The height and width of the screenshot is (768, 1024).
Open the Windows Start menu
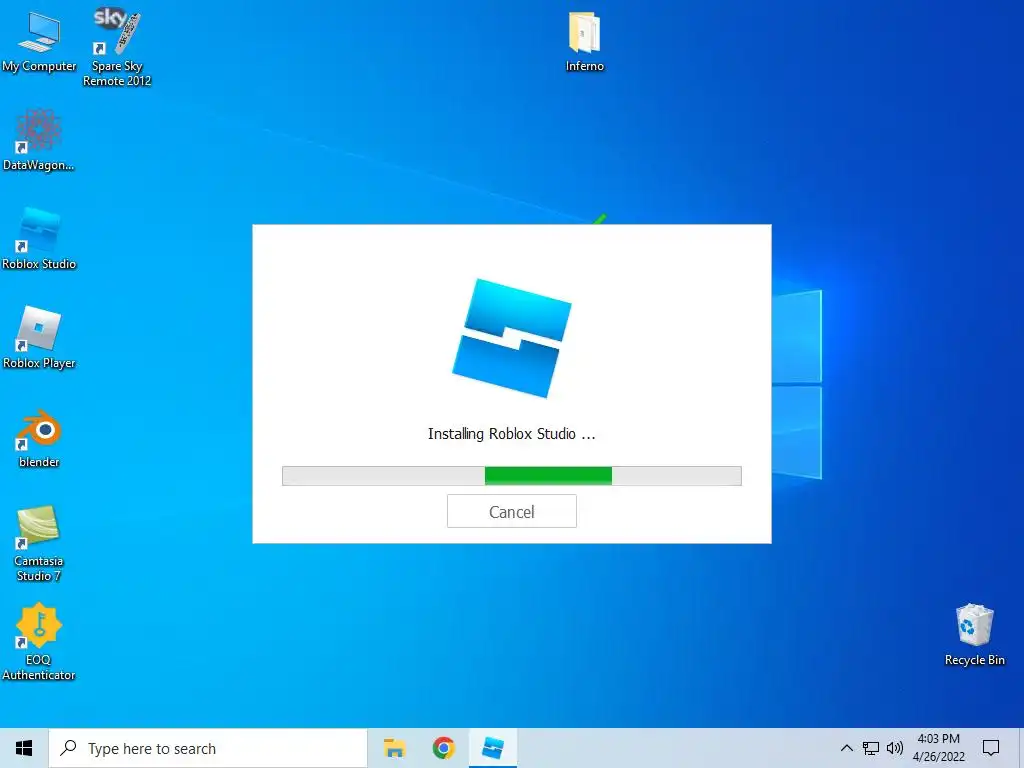24,748
